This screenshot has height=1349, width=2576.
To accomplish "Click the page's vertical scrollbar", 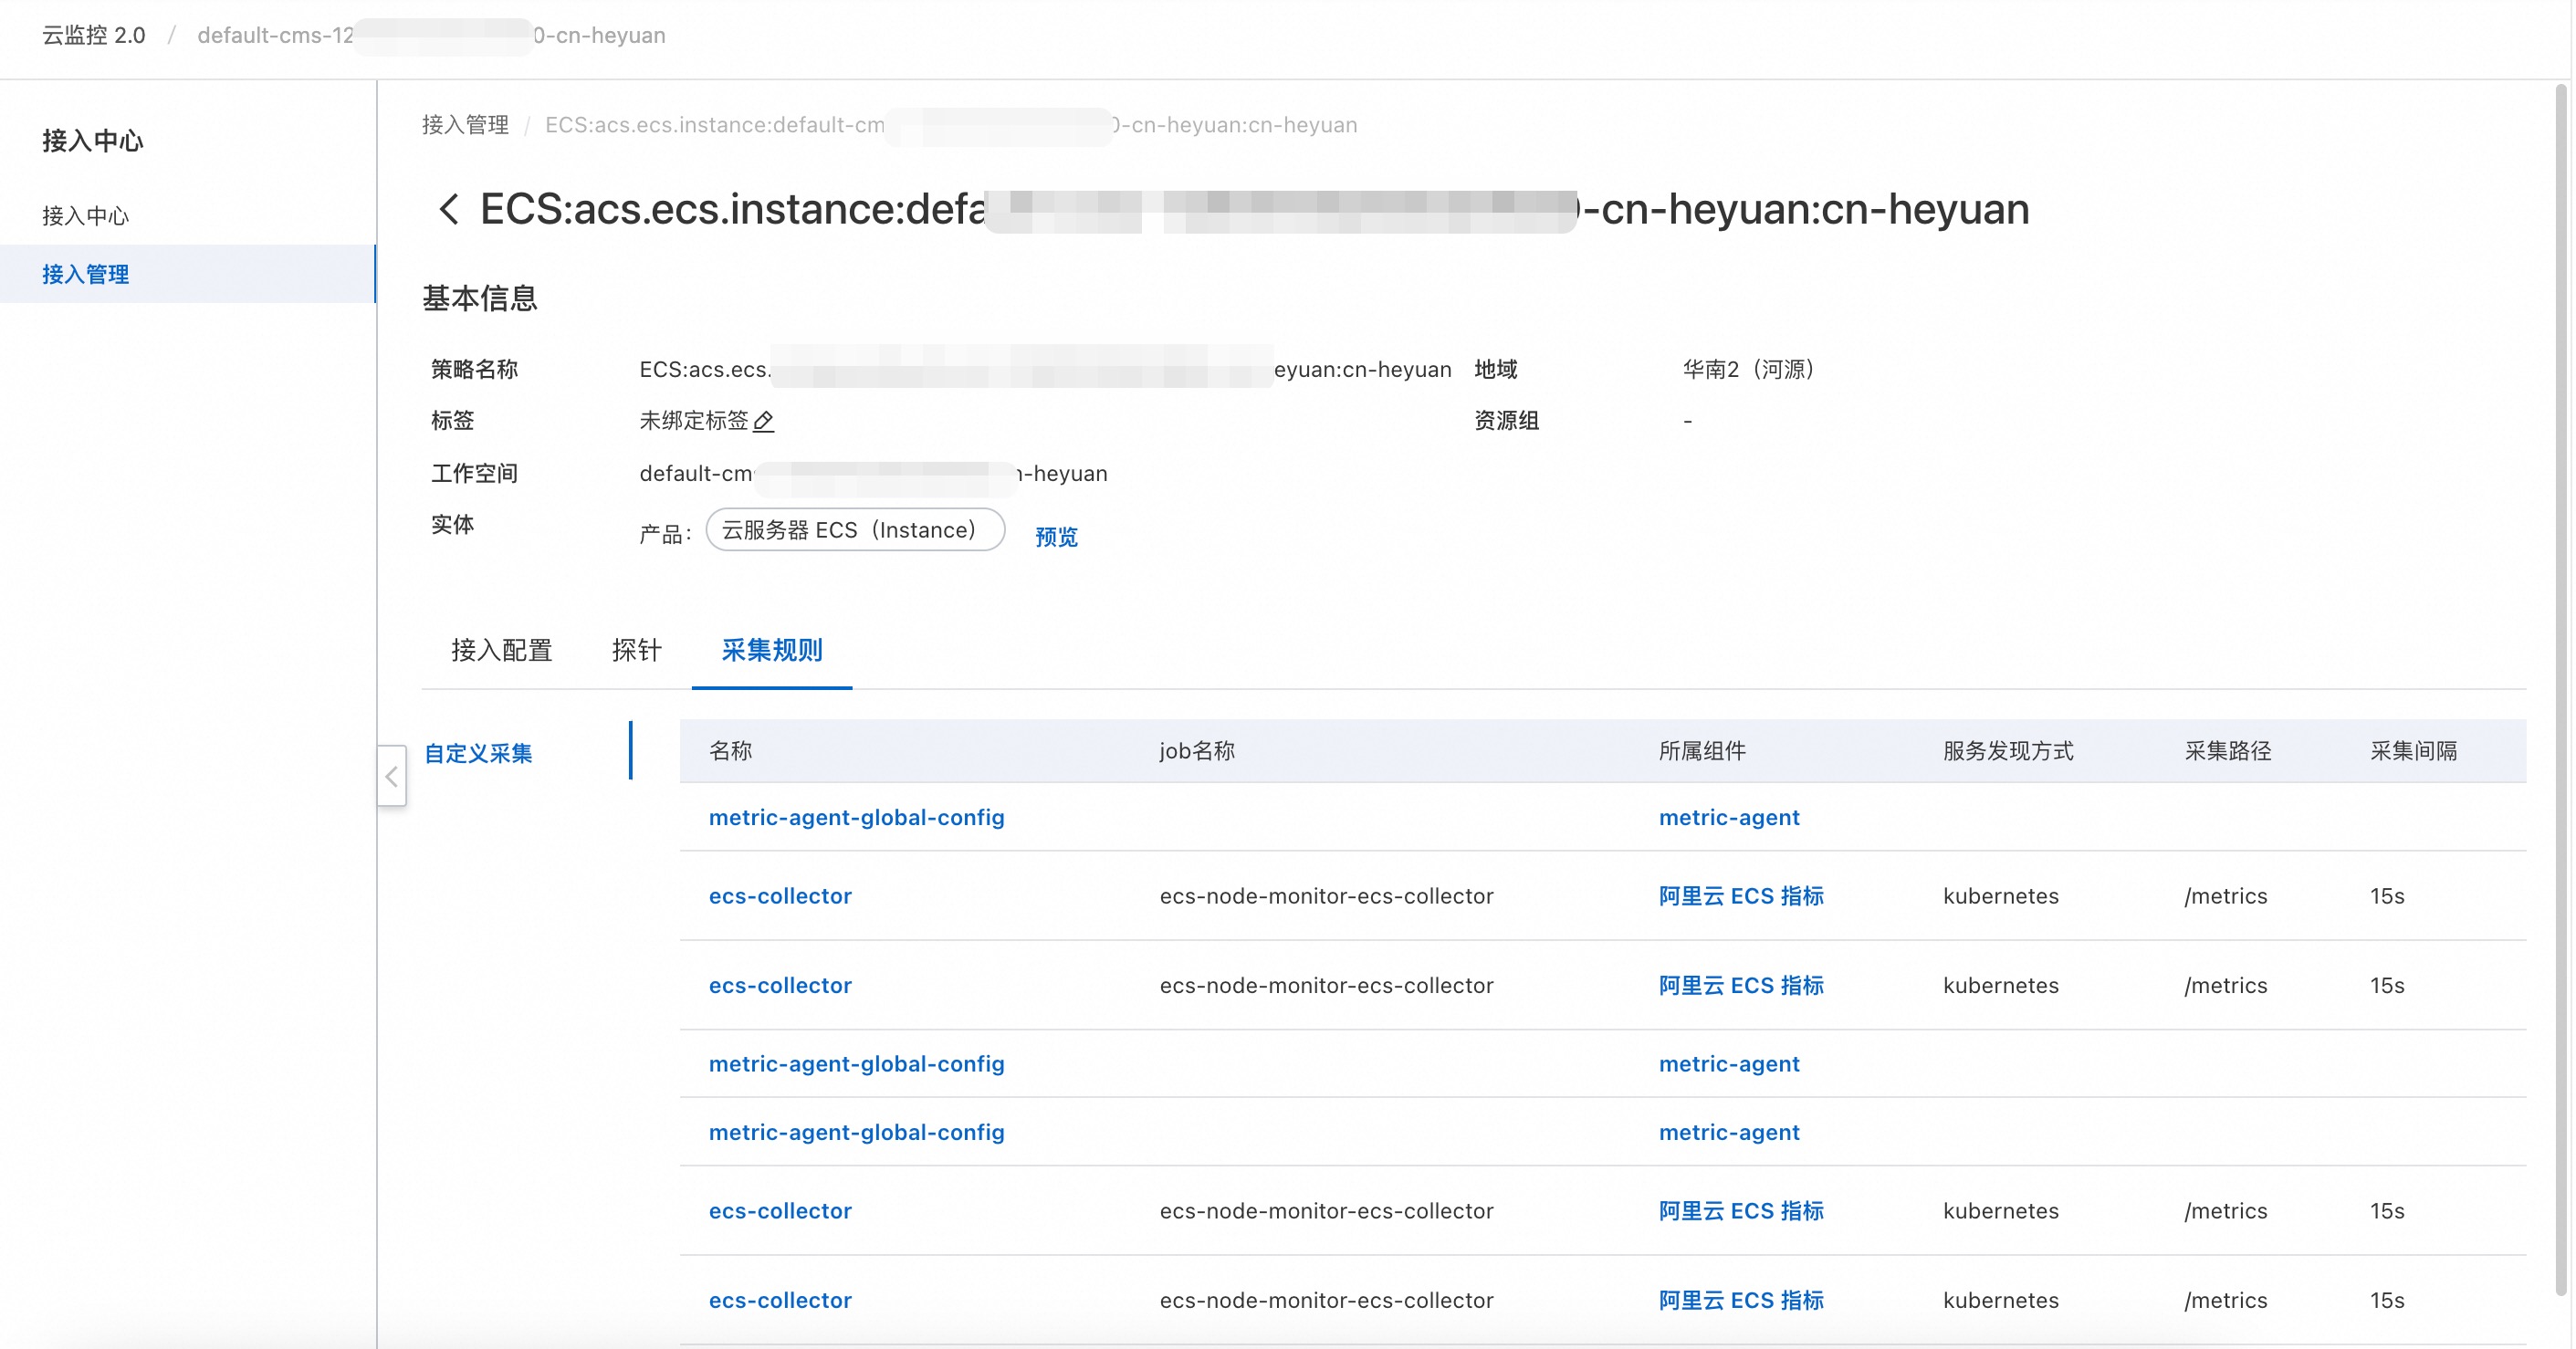I will coord(2561,690).
